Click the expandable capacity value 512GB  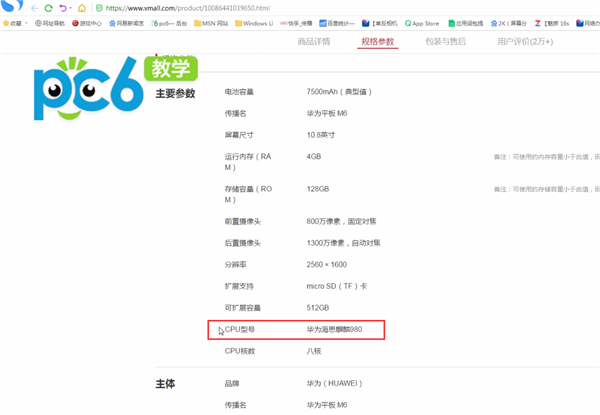point(318,308)
